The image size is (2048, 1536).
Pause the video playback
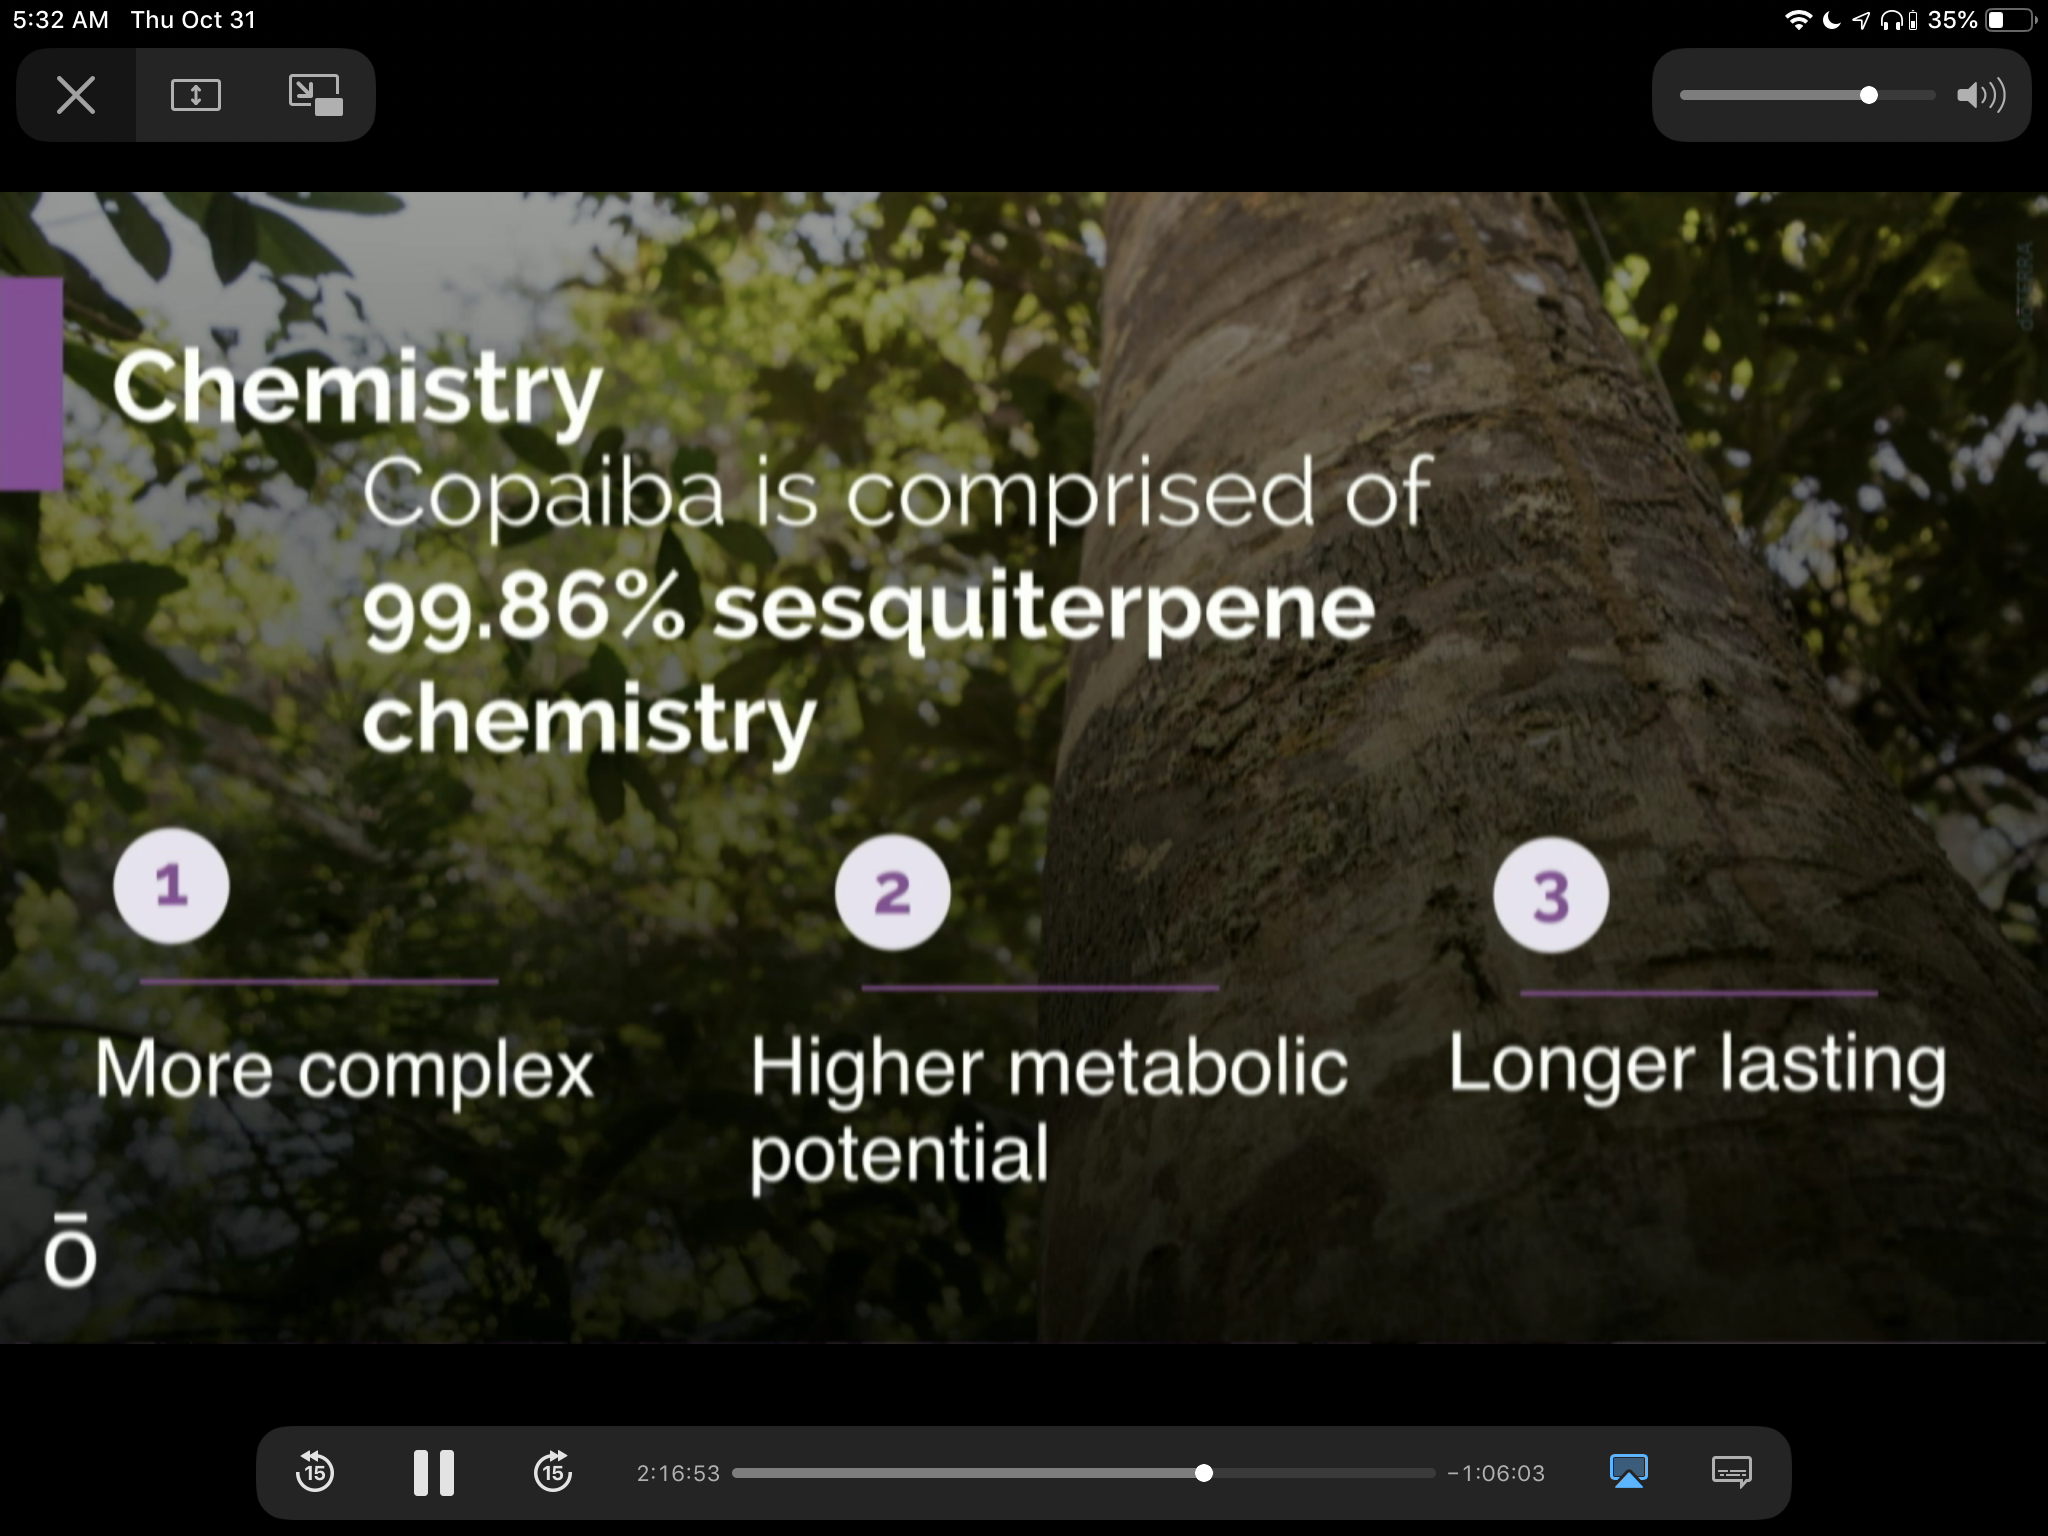coord(434,1472)
